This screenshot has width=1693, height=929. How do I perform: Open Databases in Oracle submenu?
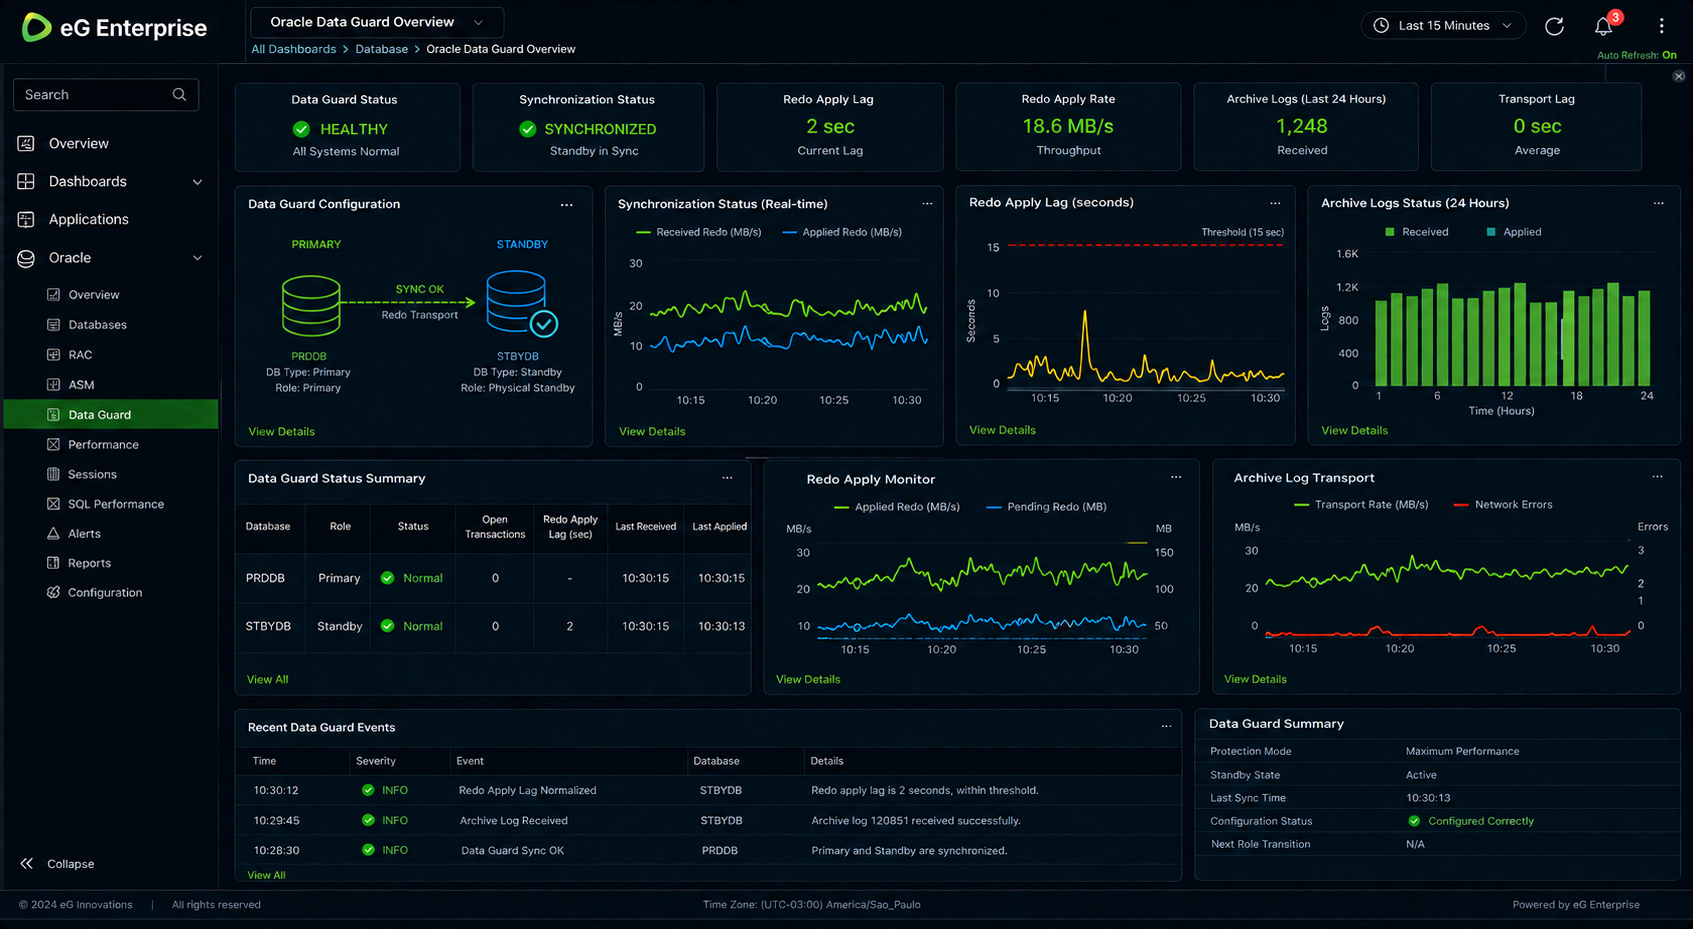pos(97,325)
